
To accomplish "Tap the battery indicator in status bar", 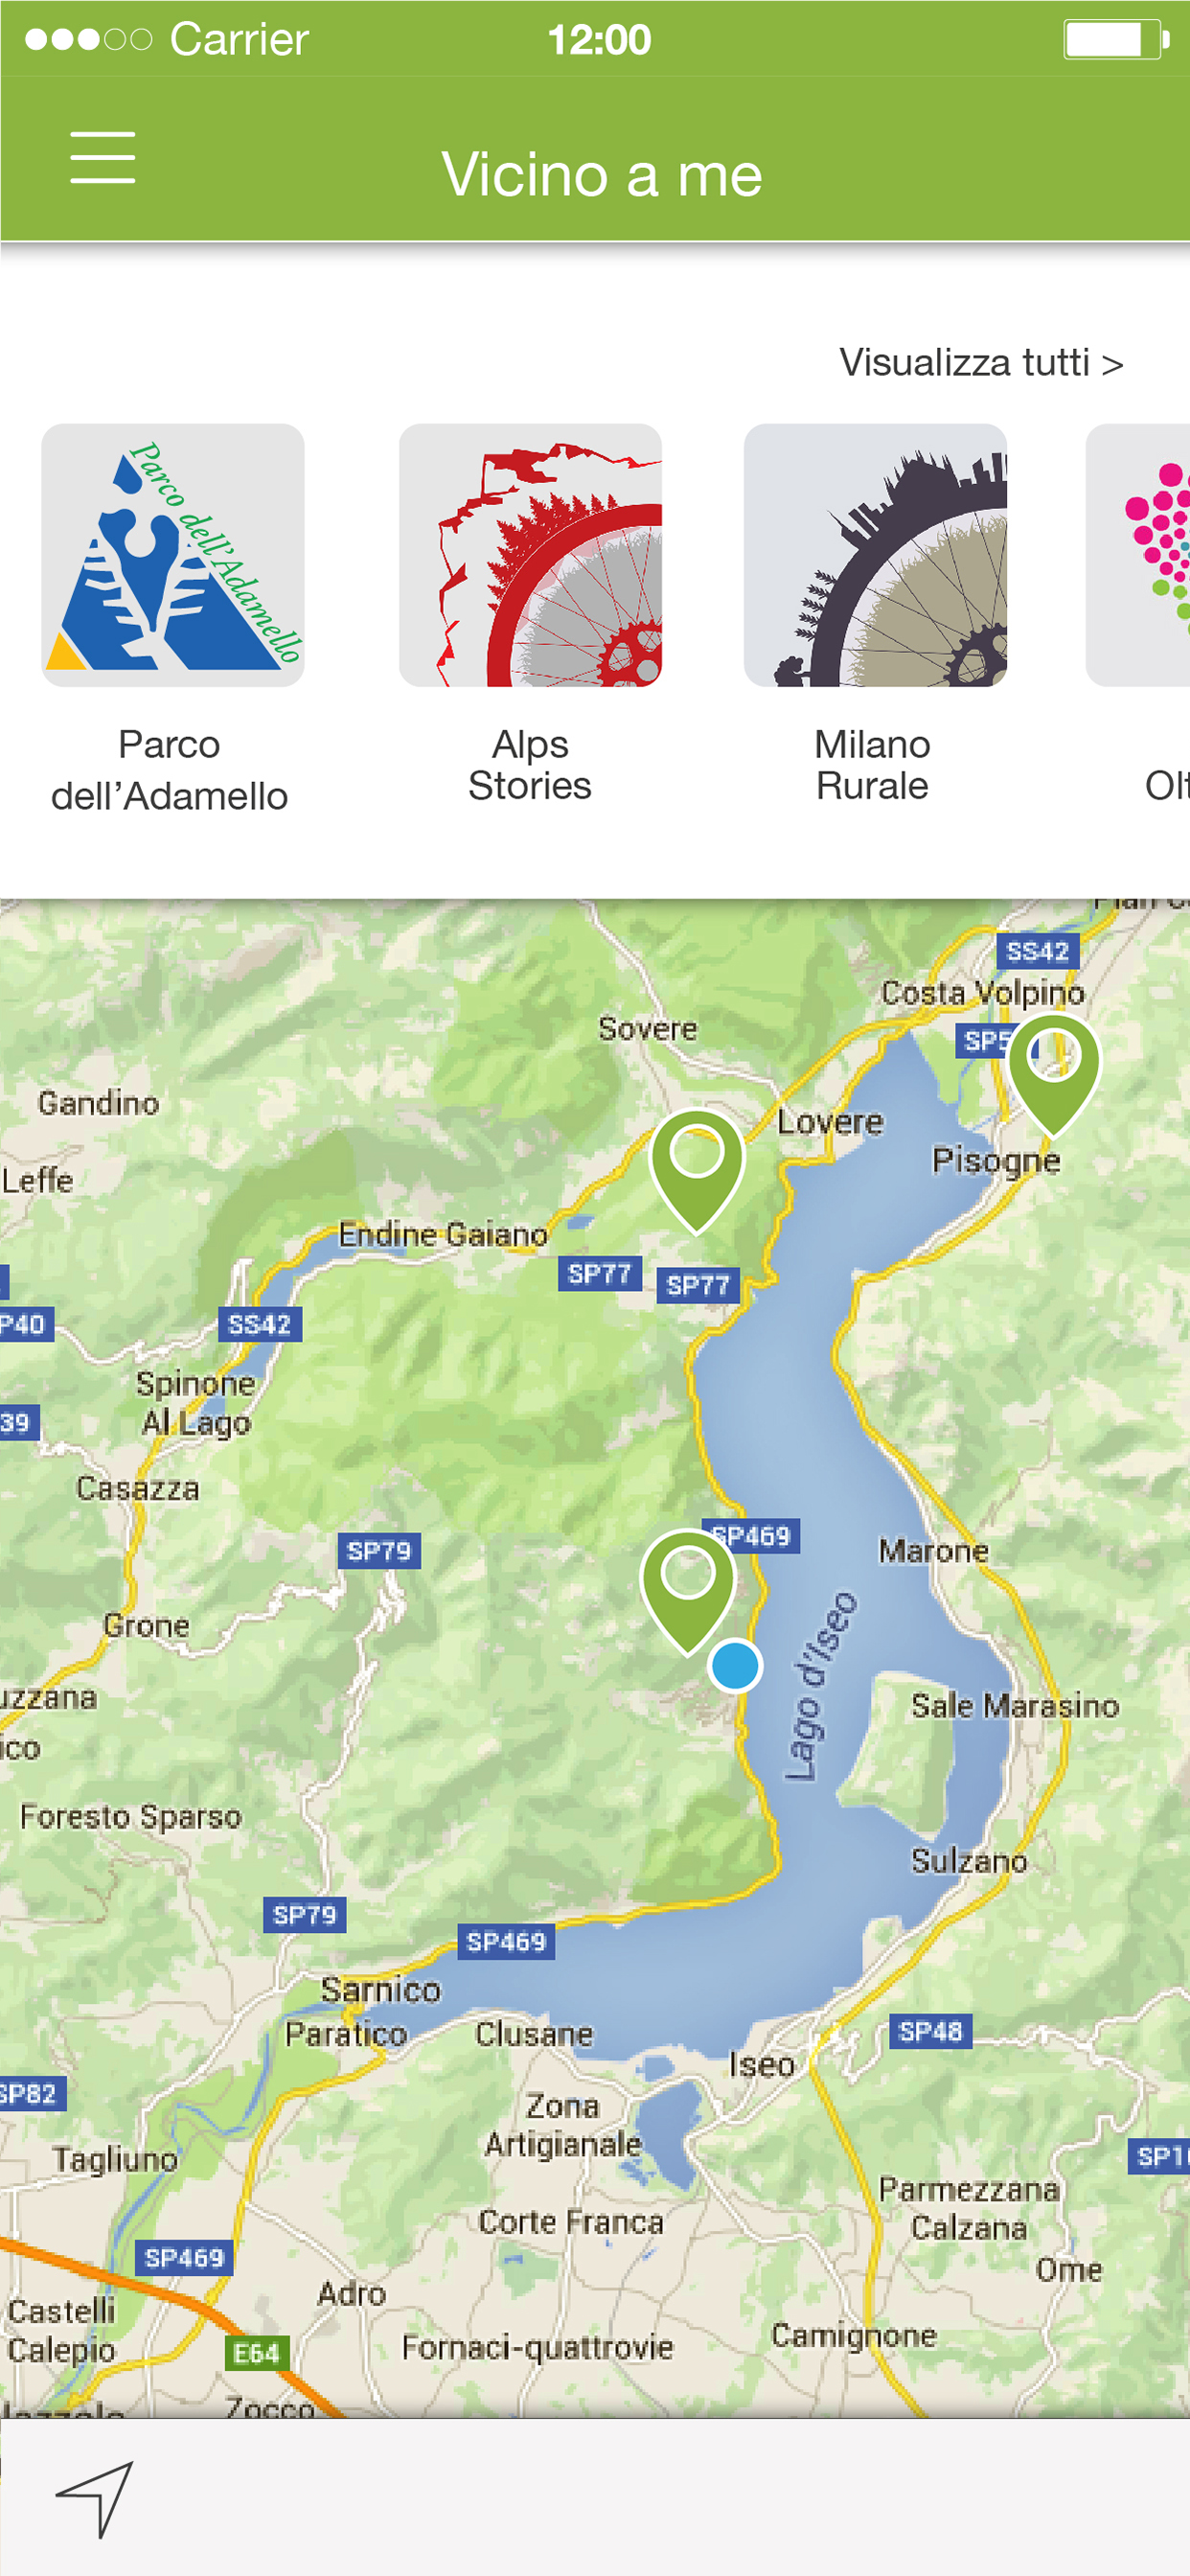I will tap(1116, 40).
